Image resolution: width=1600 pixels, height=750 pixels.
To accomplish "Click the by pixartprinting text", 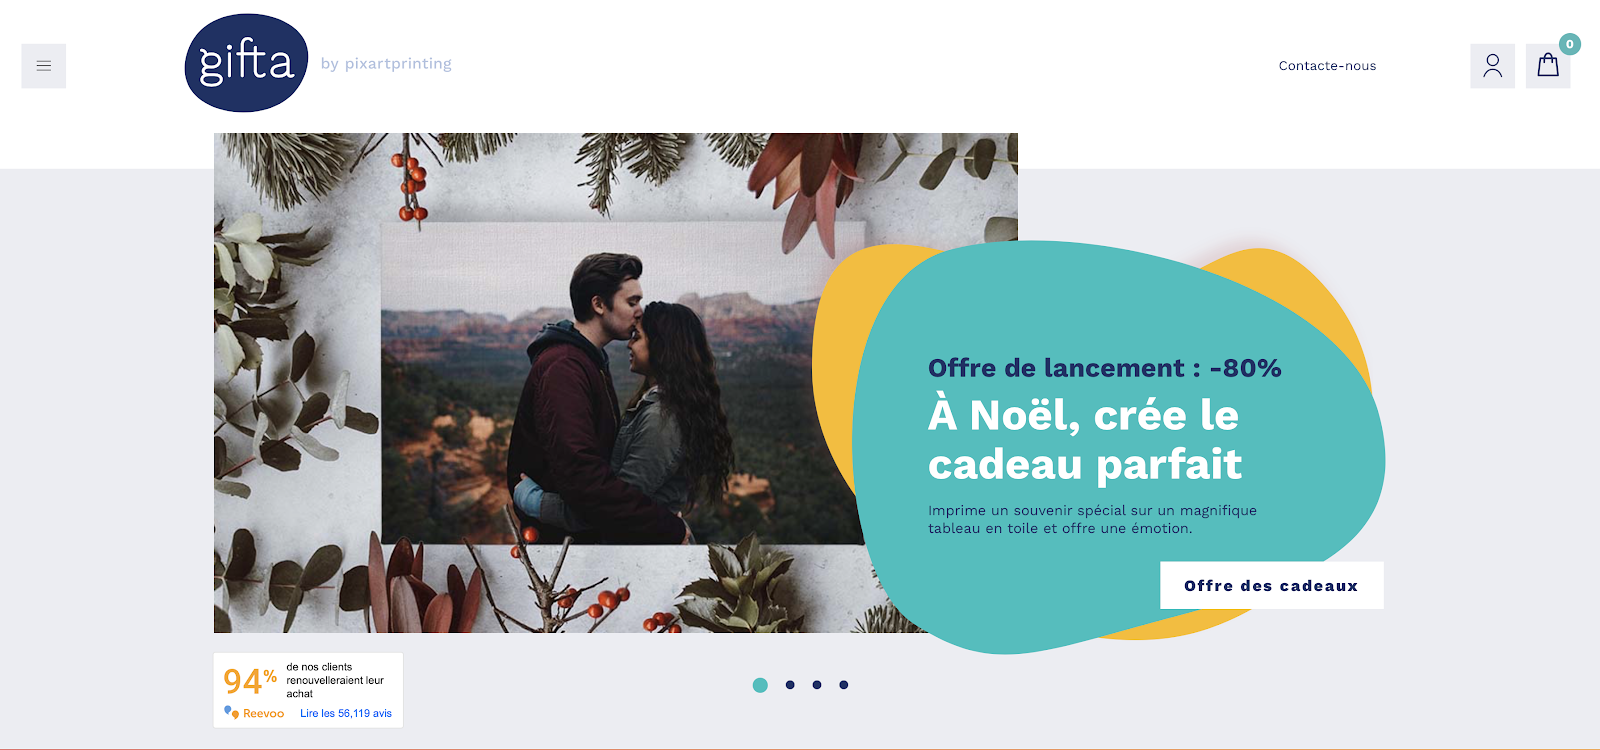I will (386, 64).
